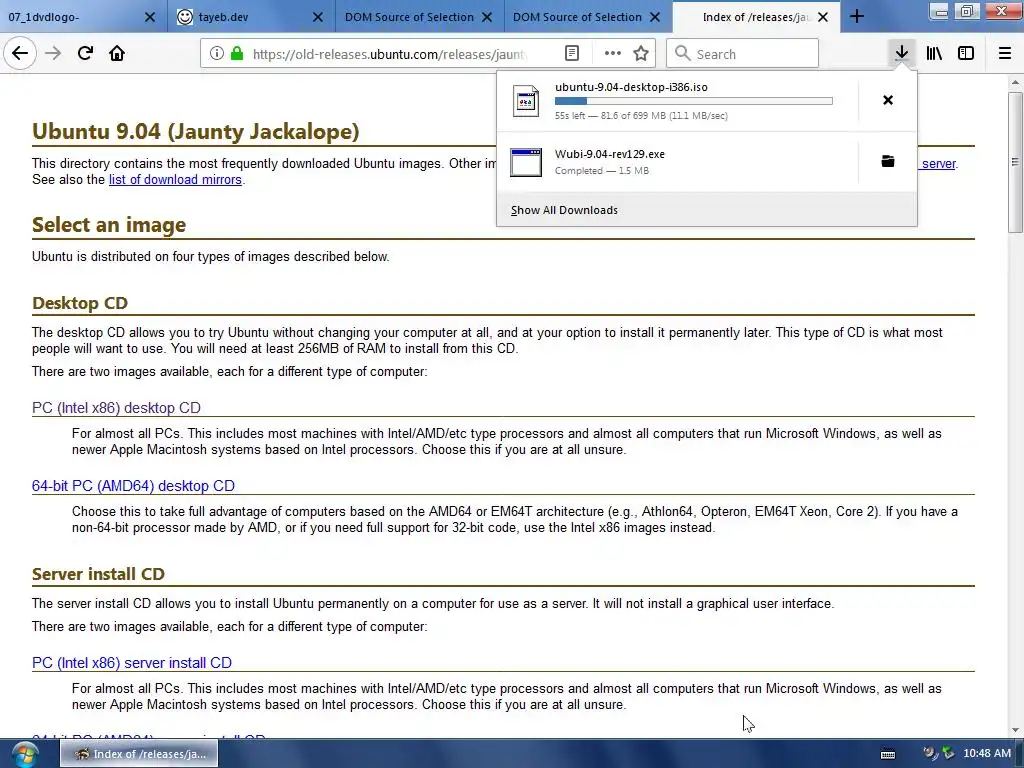Close the 07_1dvdlogo- tab
The image size is (1024, 768).
coord(150,17)
